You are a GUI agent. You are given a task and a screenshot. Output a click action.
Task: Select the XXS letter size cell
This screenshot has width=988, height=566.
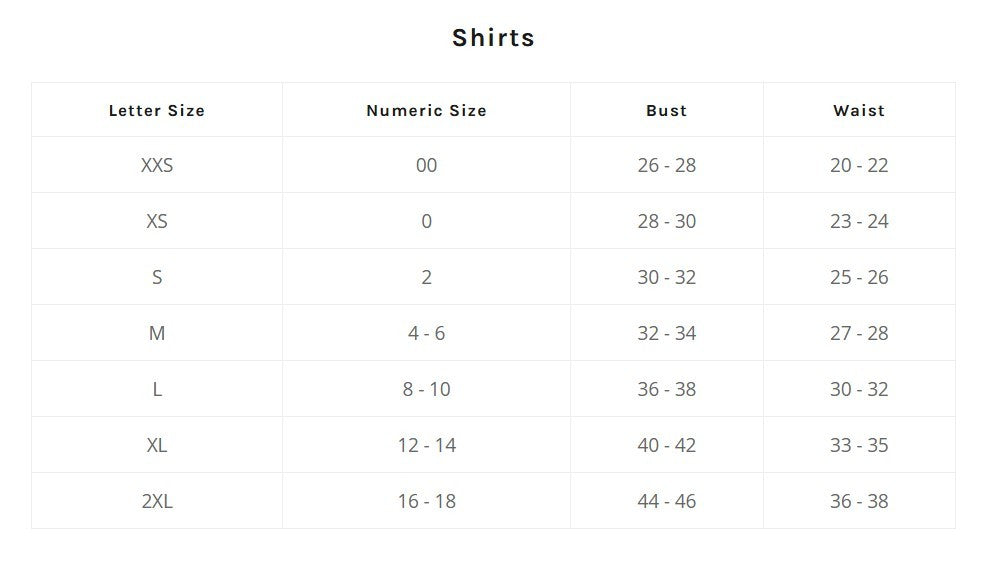(157, 165)
